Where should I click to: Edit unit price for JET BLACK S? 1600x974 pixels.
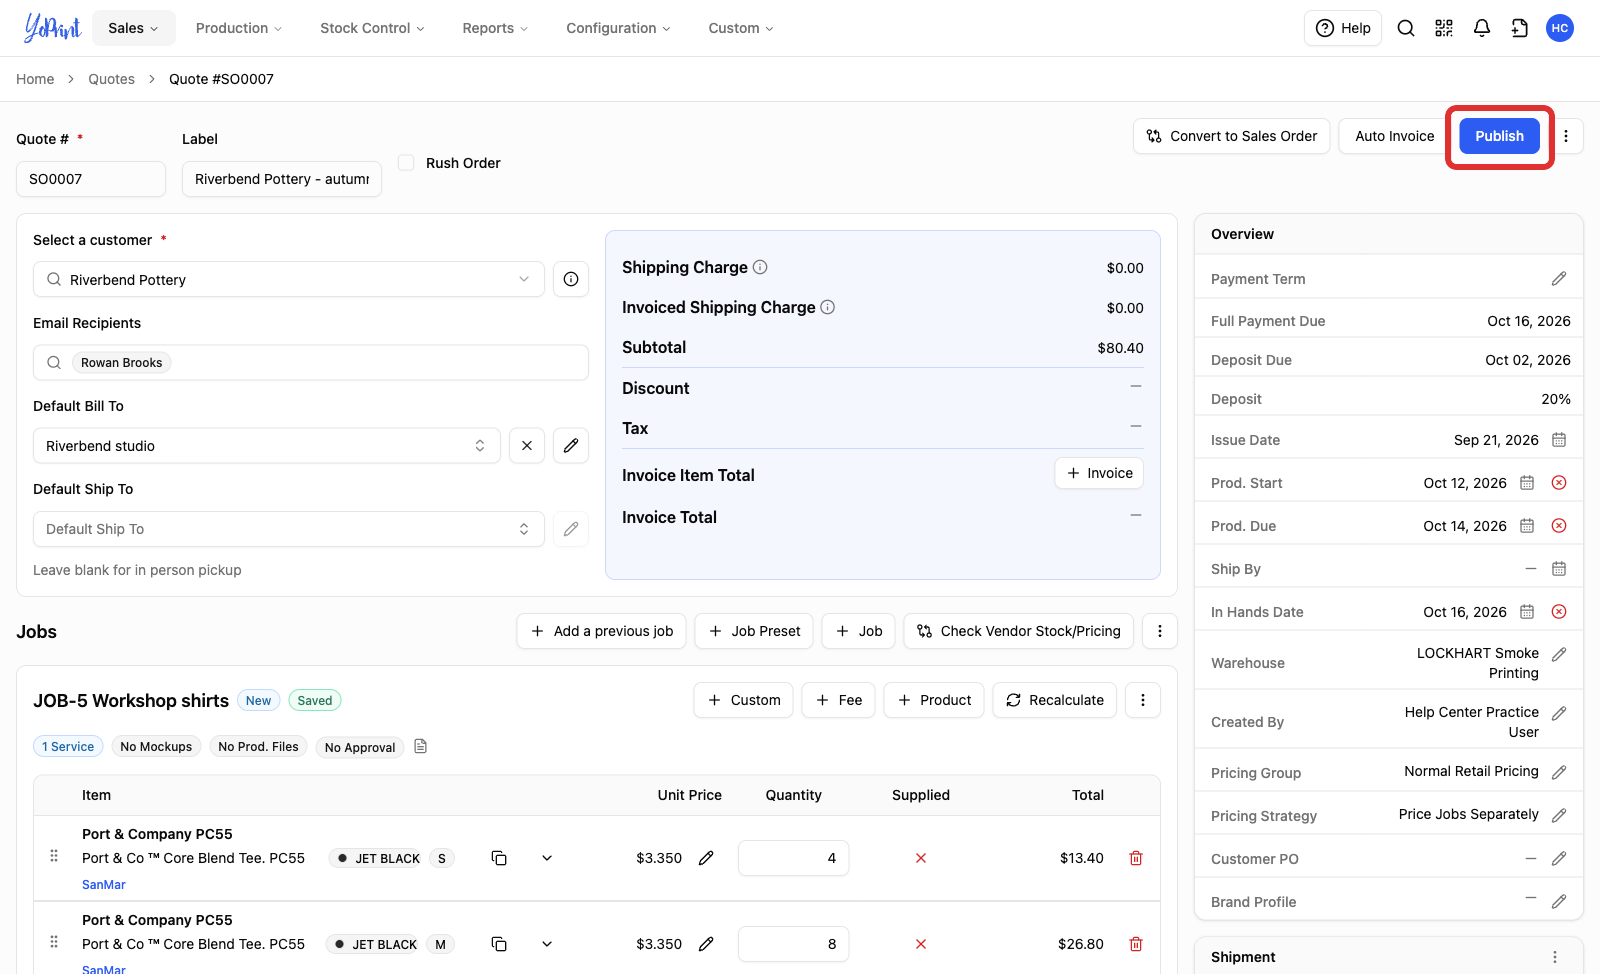coord(706,858)
